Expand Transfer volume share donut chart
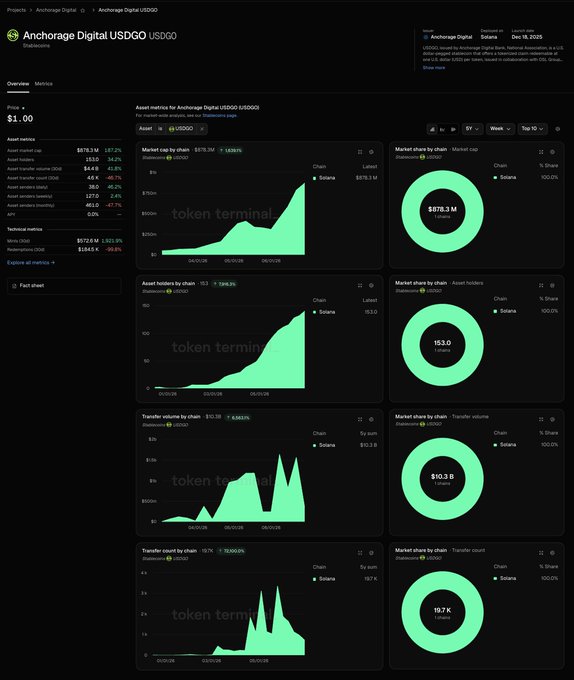 pyautogui.click(x=541, y=419)
